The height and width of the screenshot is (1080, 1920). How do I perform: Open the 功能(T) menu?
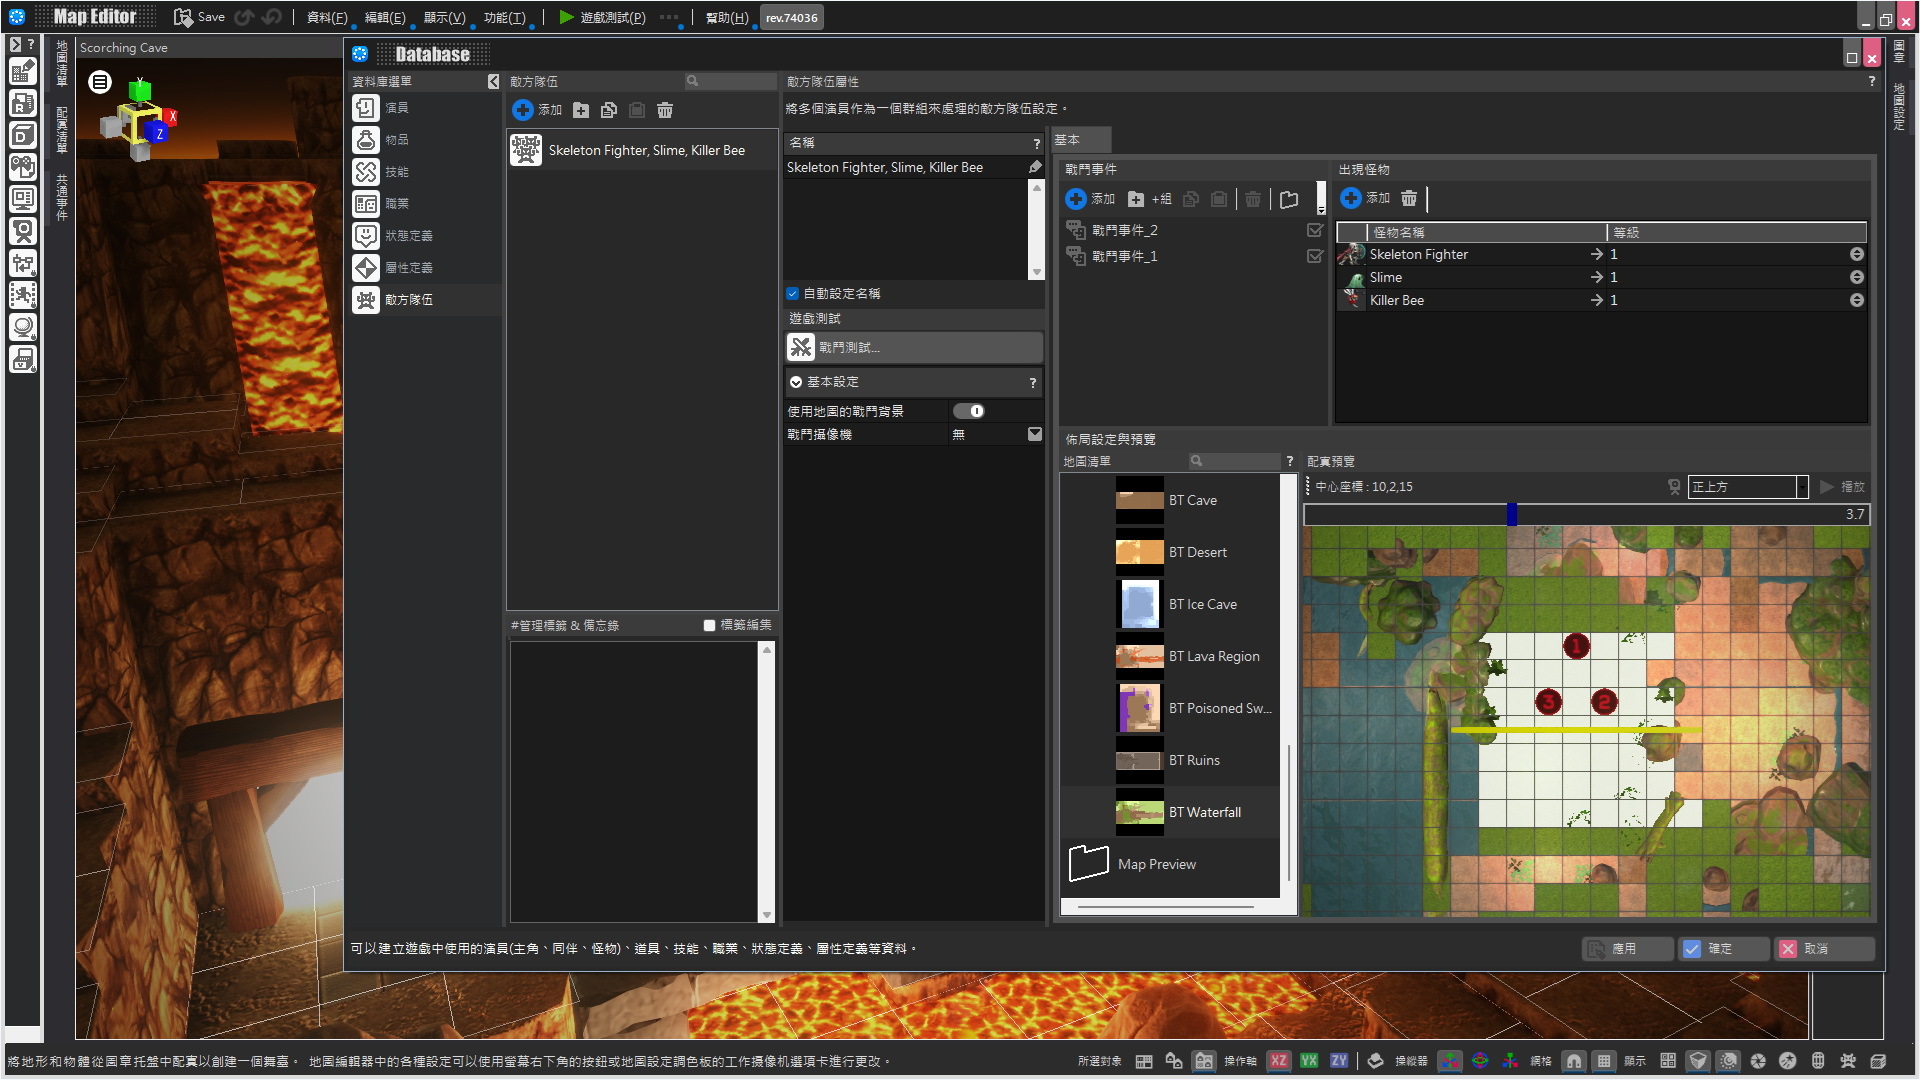tap(504, 17)
